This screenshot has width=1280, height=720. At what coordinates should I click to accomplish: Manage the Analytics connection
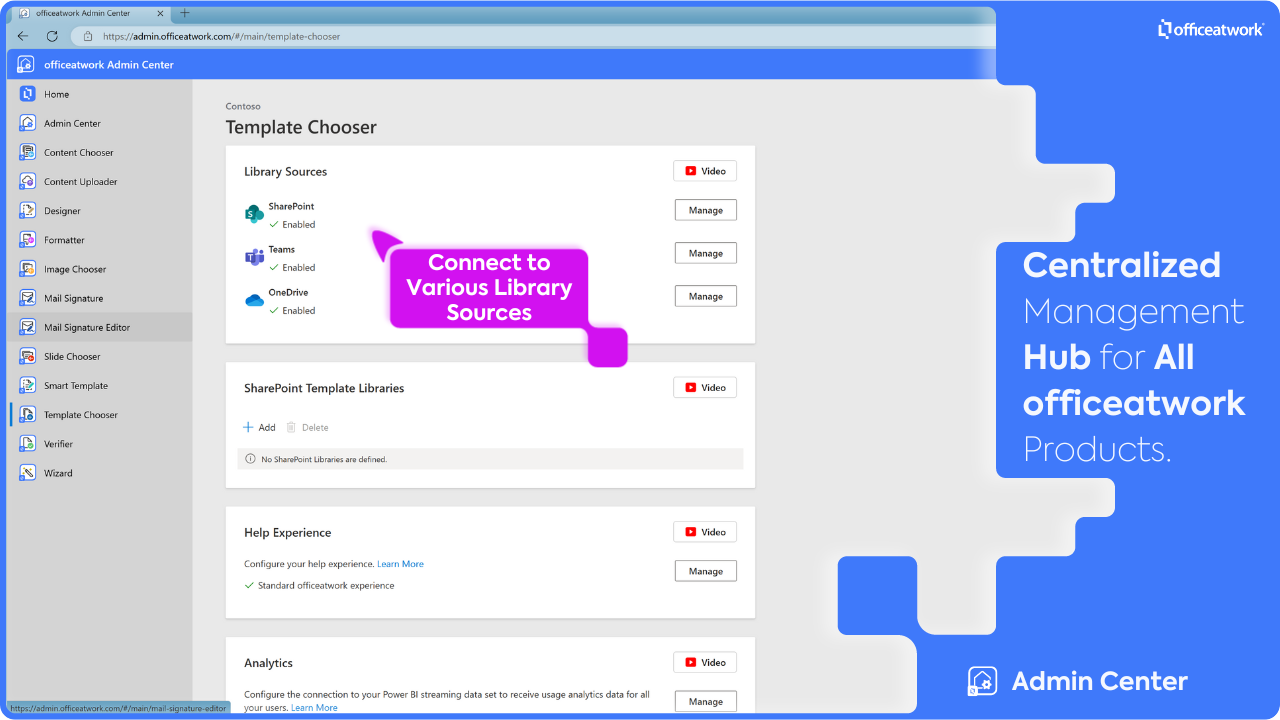pyautogui.click(x=706, y=701)
